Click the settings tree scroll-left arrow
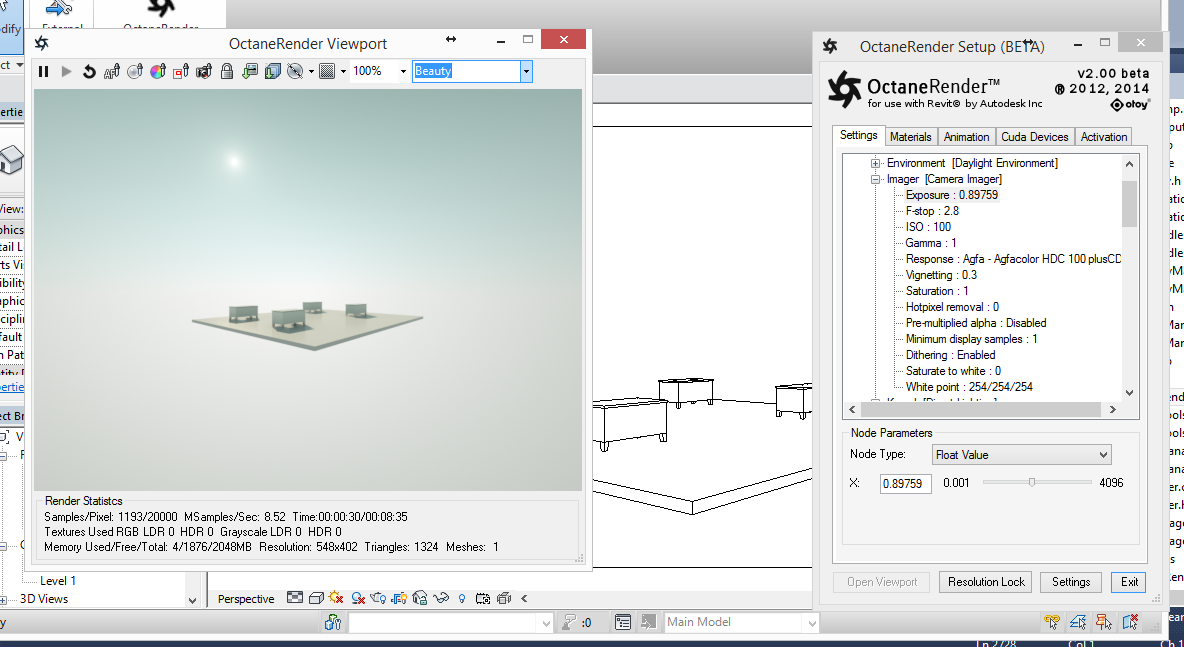Screen dimensions: 1184x647 (x=853, y=409)
